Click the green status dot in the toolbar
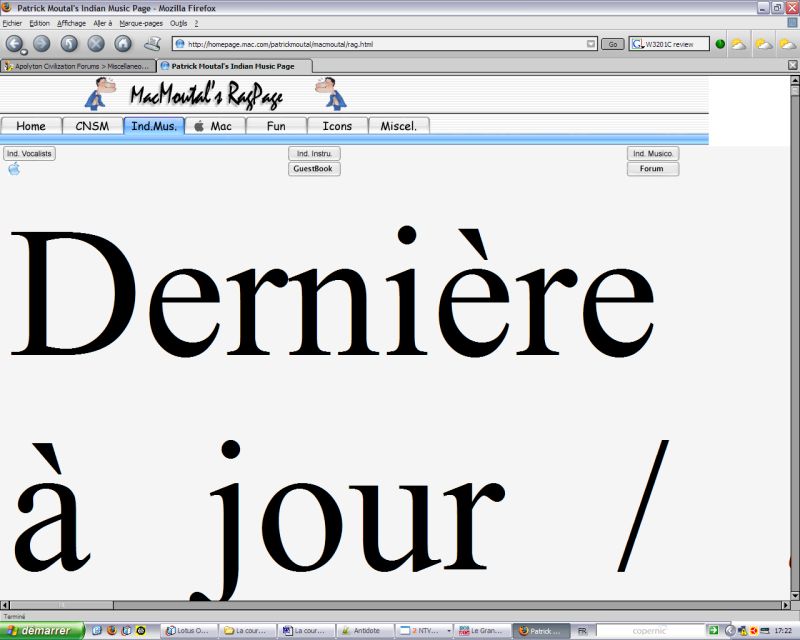The width and height of the screenshot is (800, 640). click(720, 44)
